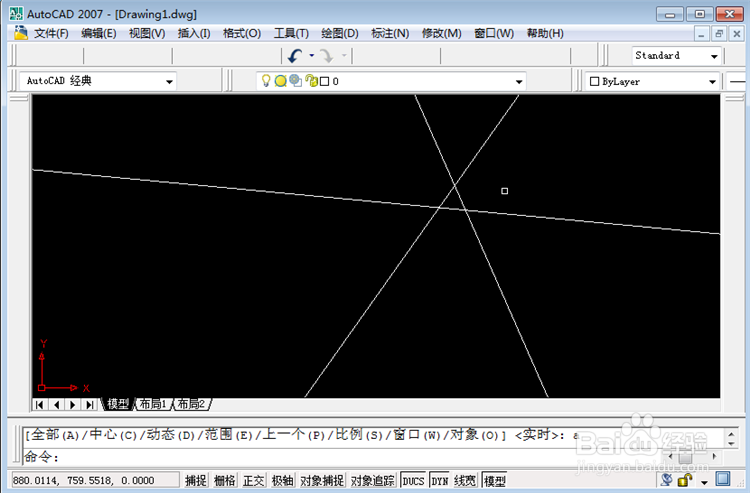Screen dimensions: 750x493
Task: Open the 文件(F) menu
Action: pos(51,33)
